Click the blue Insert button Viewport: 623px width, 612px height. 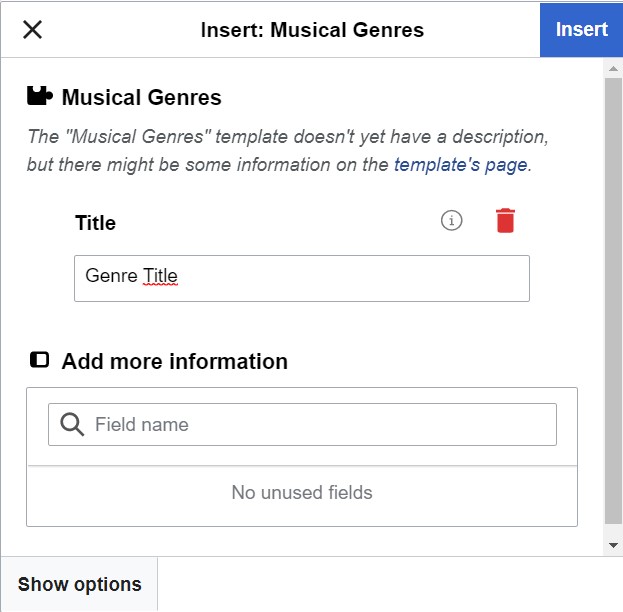581,29
